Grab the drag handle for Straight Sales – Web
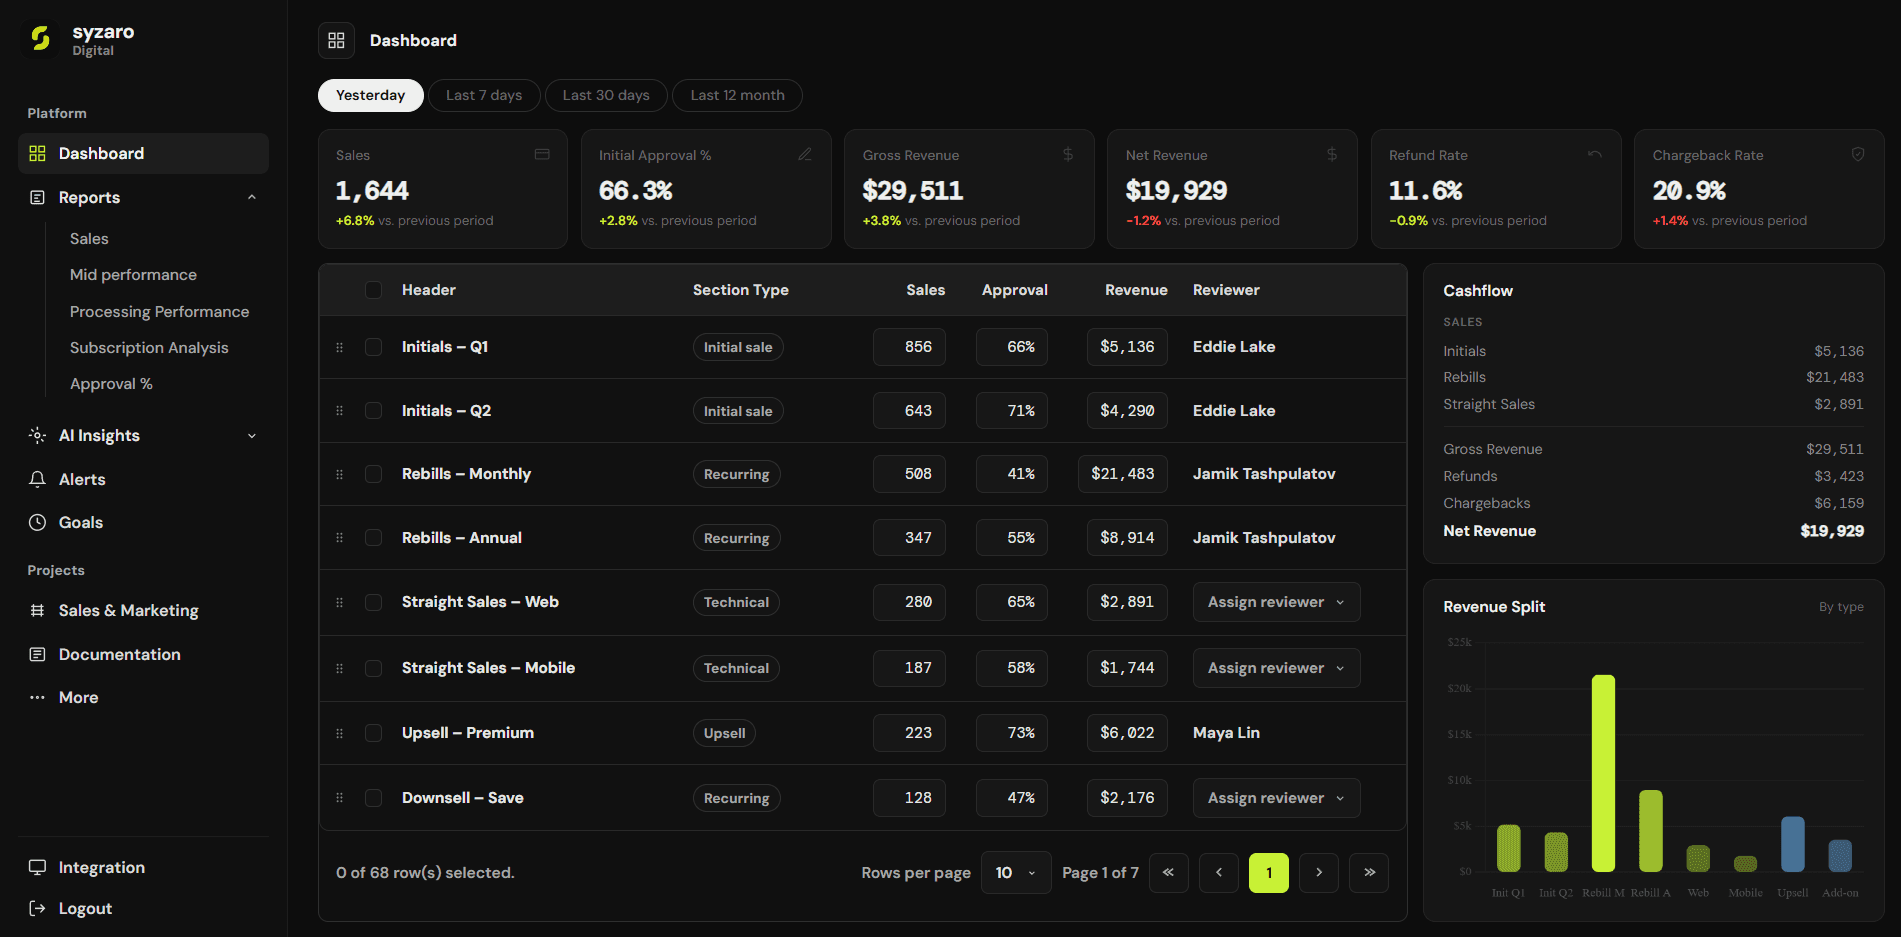This screenshot has width=1901, height=937. click(340, 602)
